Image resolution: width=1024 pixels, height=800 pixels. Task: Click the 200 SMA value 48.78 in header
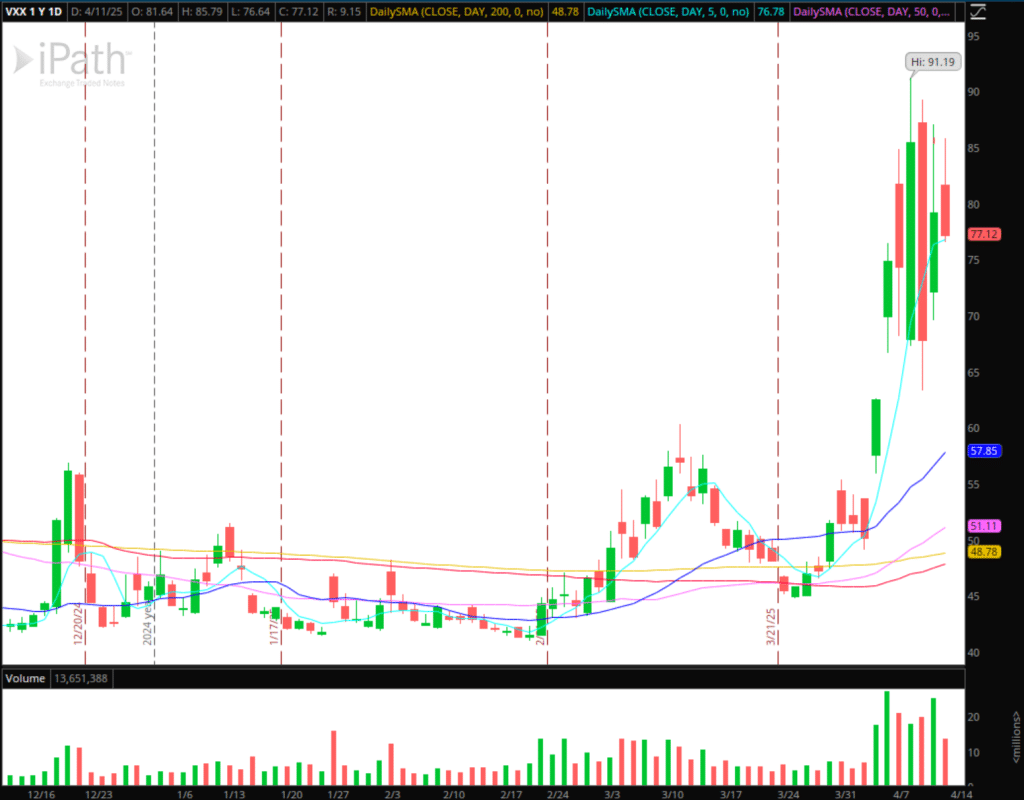point(565,12)
